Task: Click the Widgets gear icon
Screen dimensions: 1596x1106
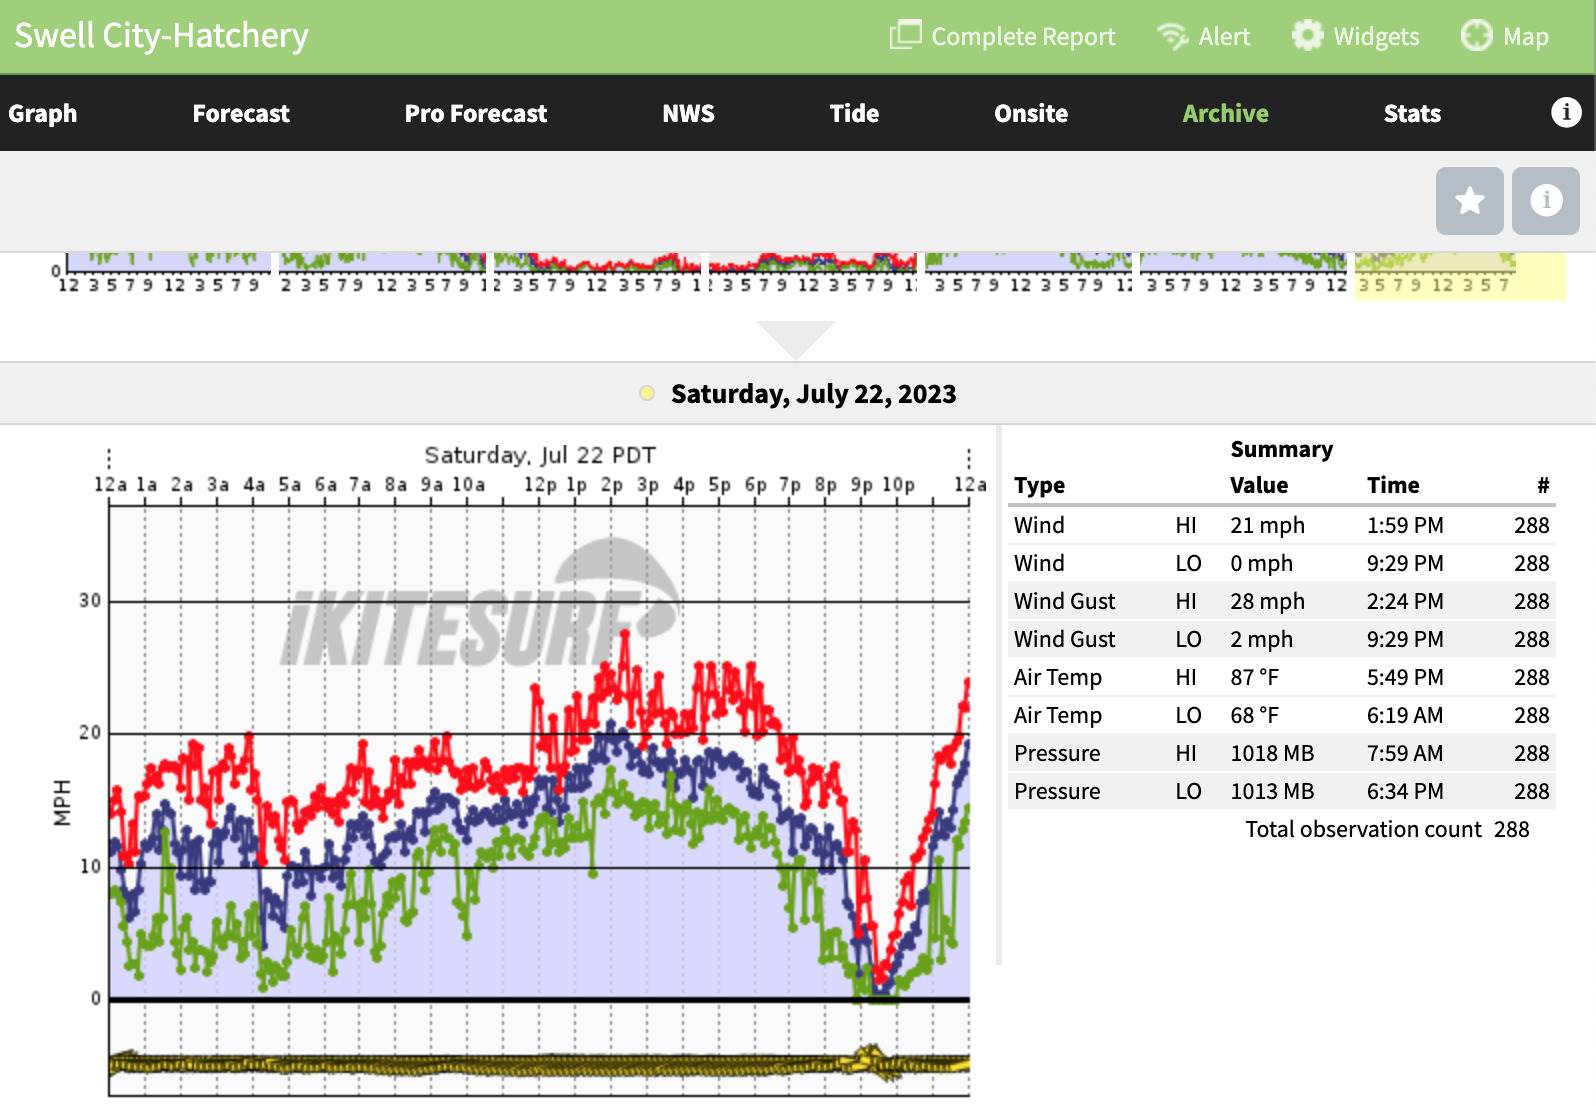Action: click(x=1307, y=35)
